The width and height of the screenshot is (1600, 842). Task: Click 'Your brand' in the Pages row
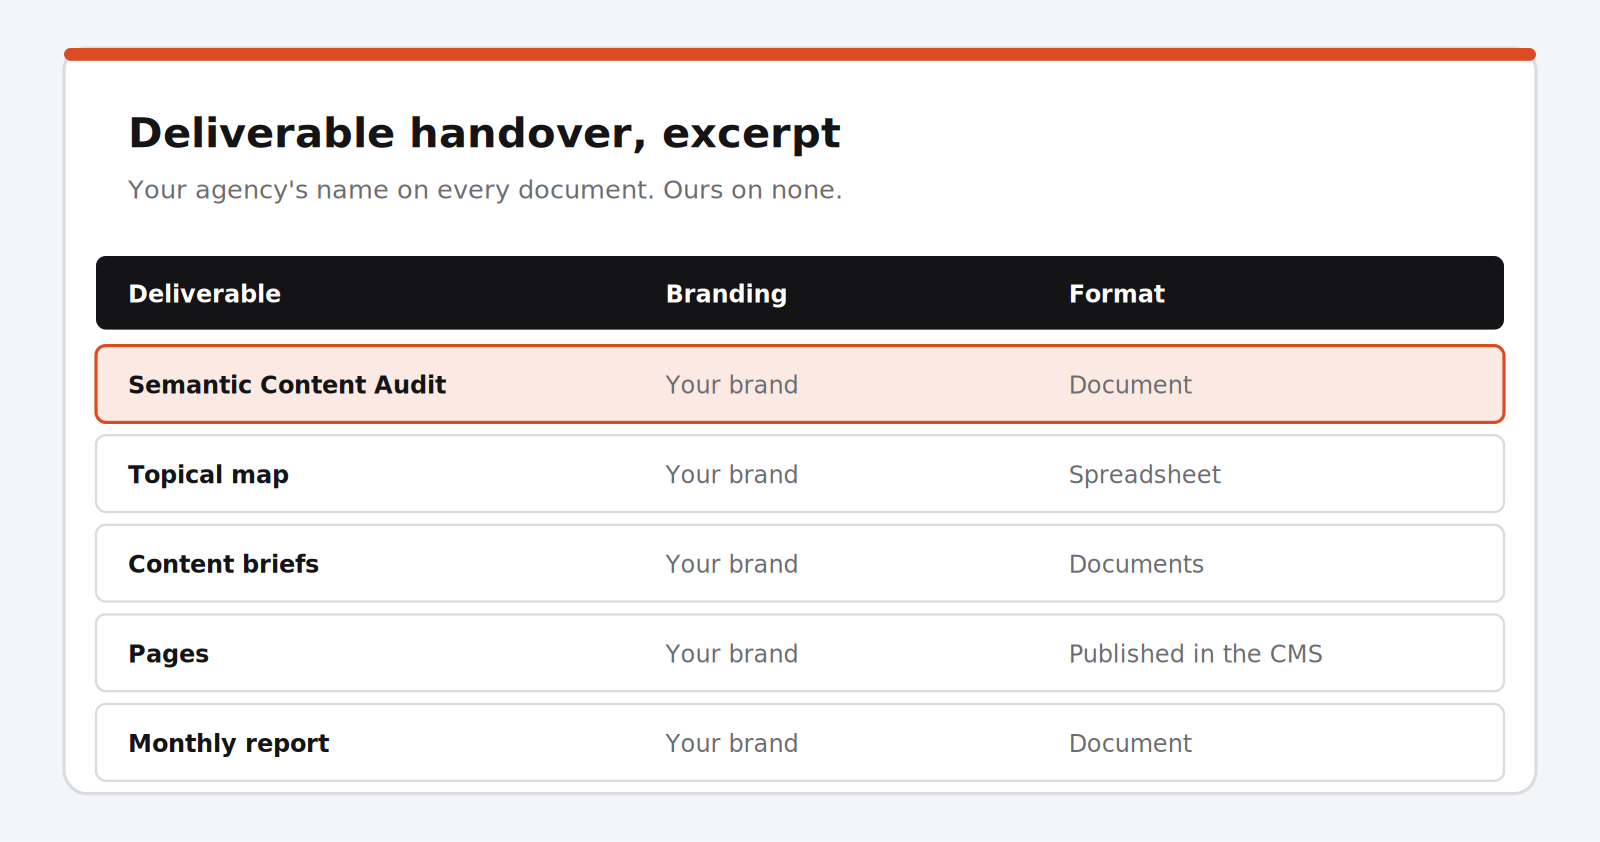coord(732,654)
